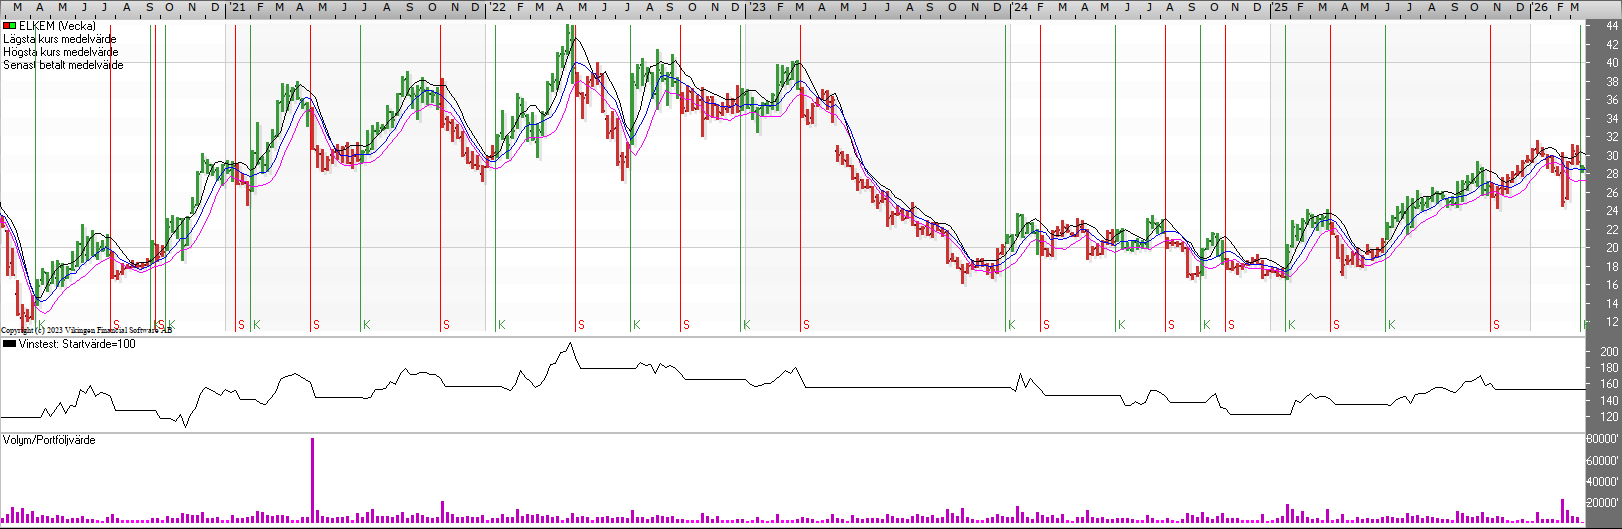
Task: Click the Volym/Portföljvärde panel label
Action: [x=49, y=440]
